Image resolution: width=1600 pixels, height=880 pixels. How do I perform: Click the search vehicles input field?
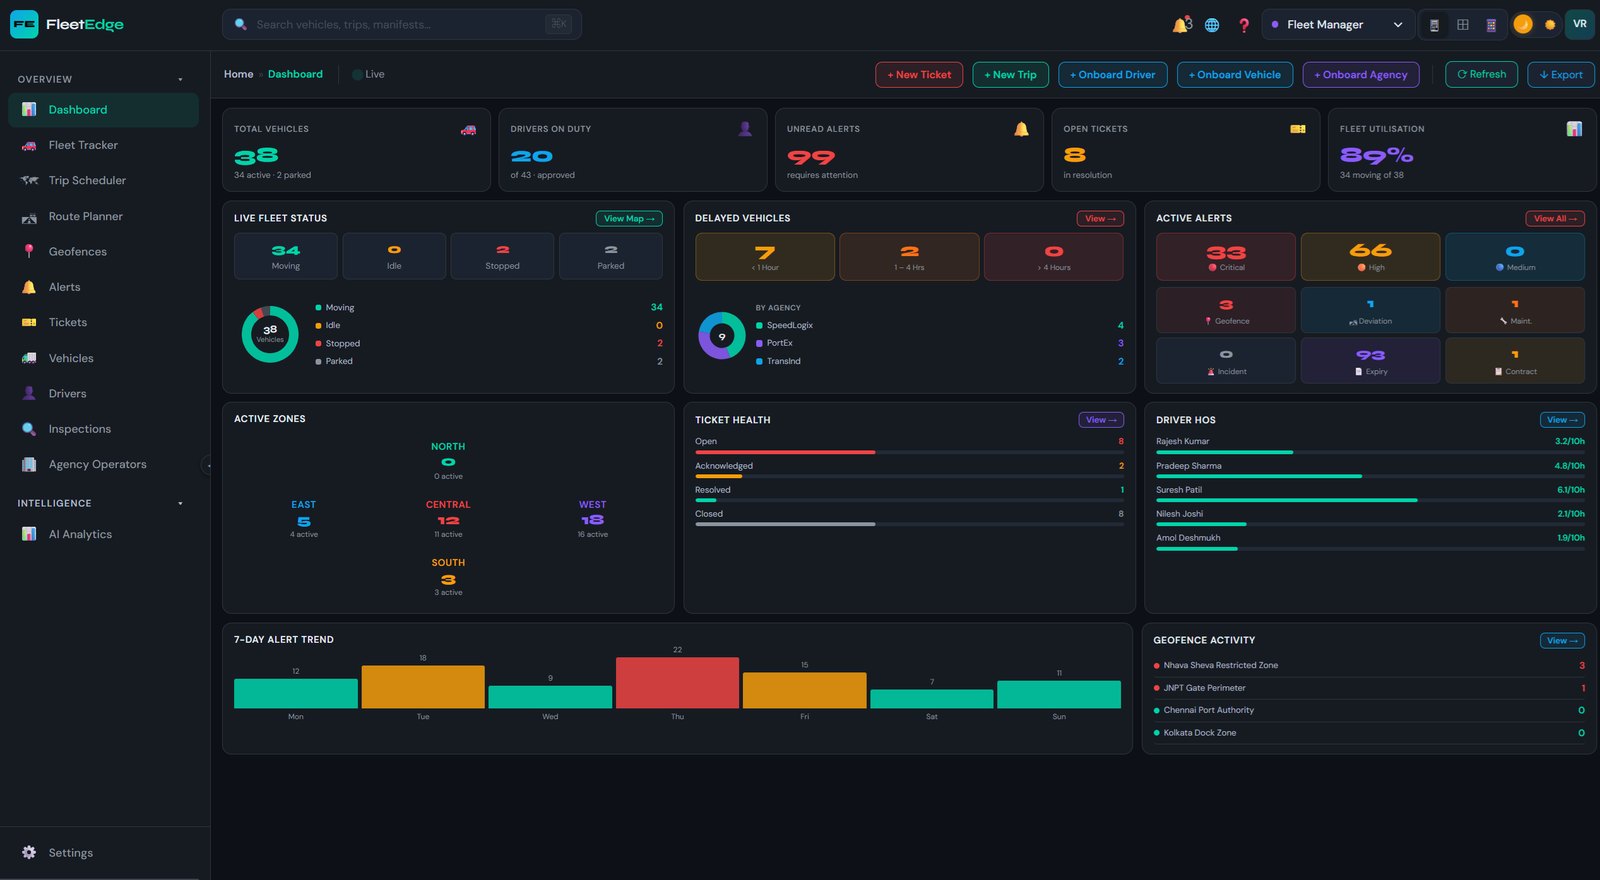tap(402, 24)
